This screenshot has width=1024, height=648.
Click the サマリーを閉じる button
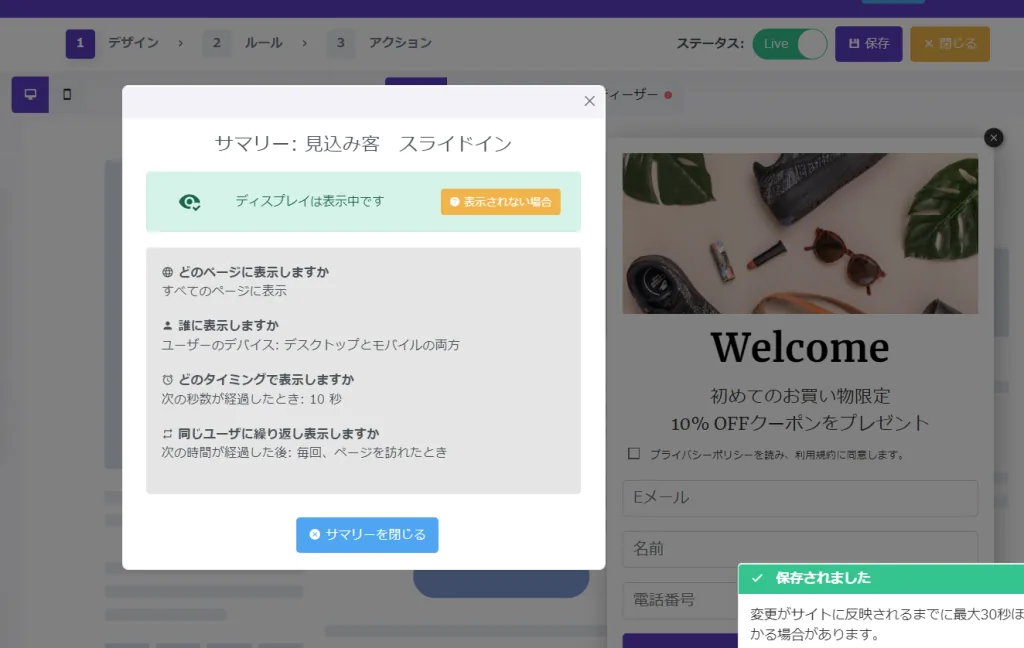pyautogui.click(x=367, y=535)
